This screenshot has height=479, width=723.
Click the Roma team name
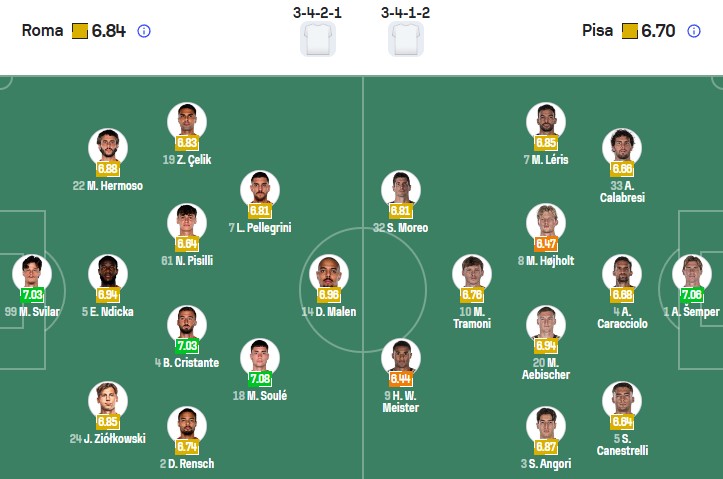tap(41, 31)
